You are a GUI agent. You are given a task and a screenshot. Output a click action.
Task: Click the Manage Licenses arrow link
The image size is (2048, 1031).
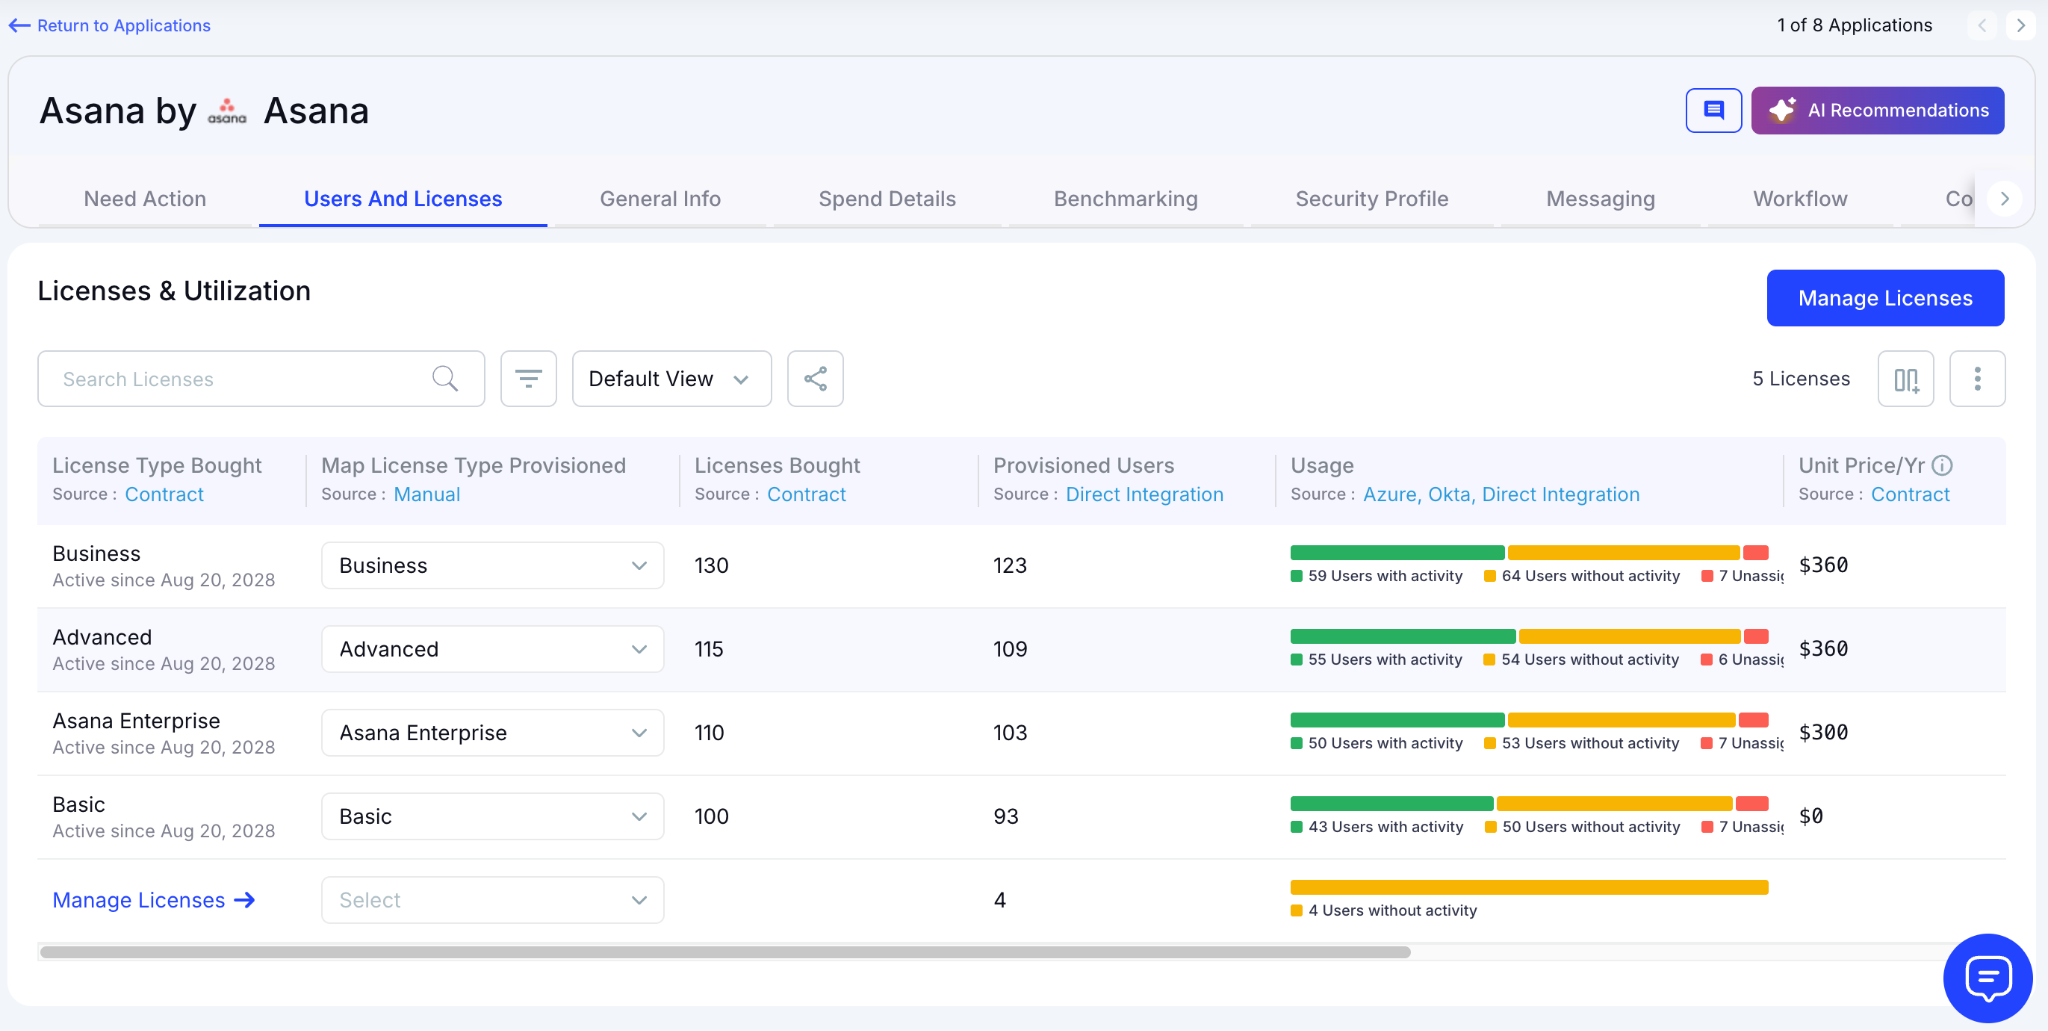tap(154, 900)
